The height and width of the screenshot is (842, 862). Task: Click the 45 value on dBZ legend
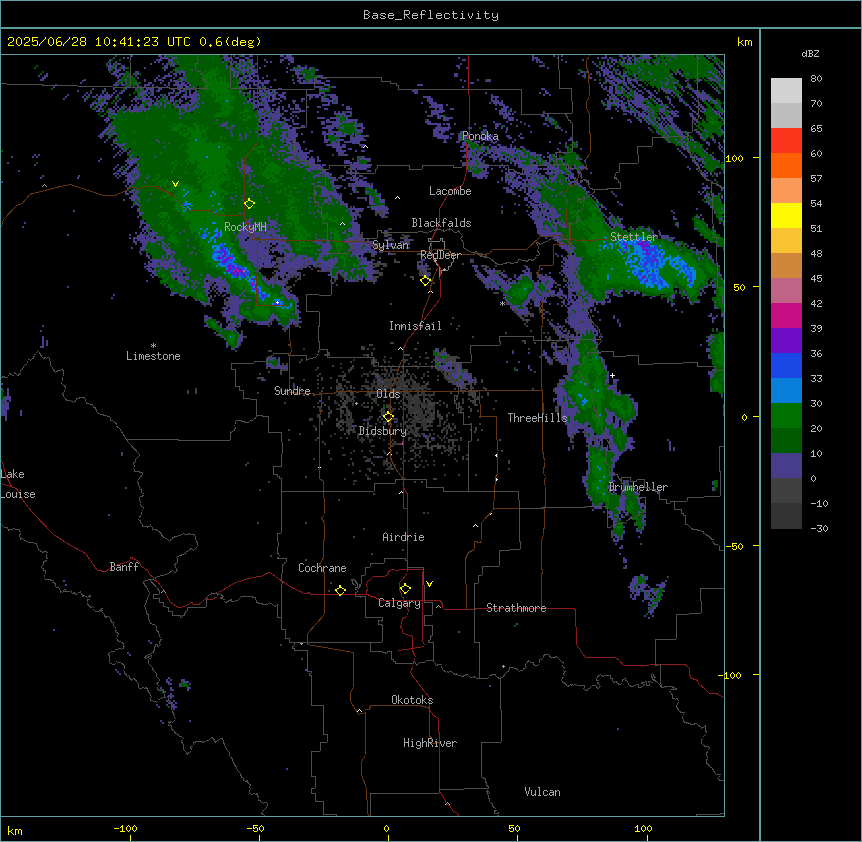[816, 278]
